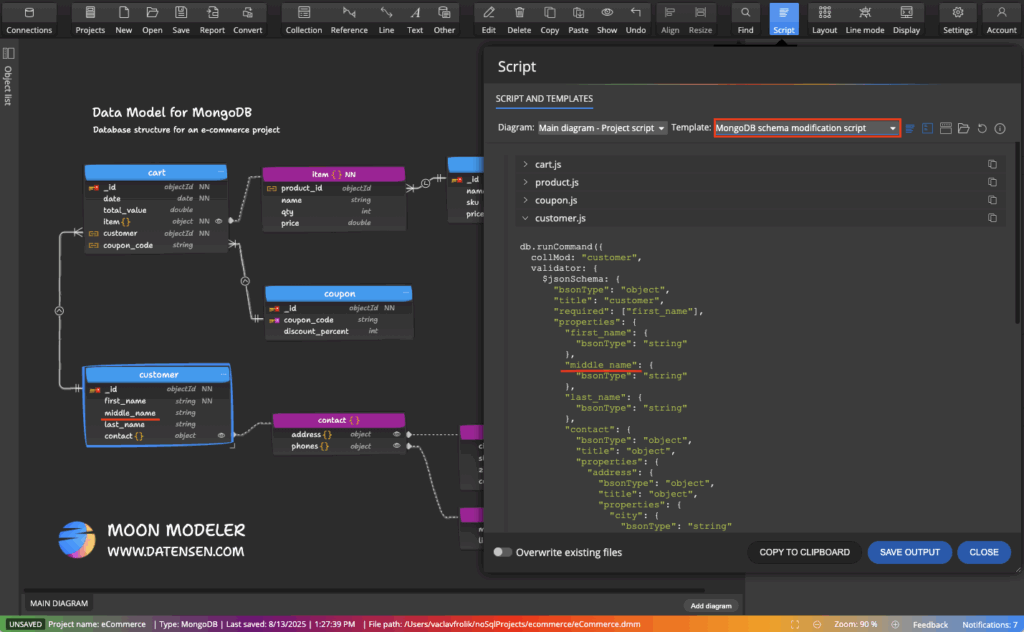Open Feedback from status bar

point(930,625)
